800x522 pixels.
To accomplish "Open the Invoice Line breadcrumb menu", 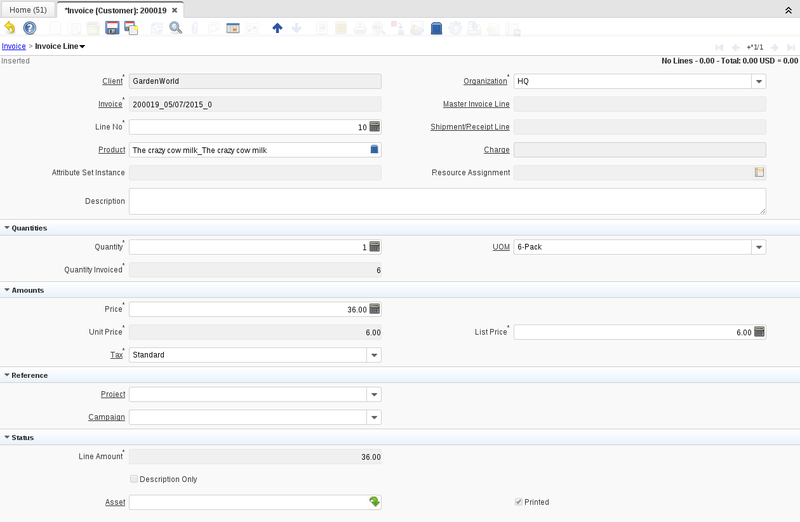I will [60, 46].
